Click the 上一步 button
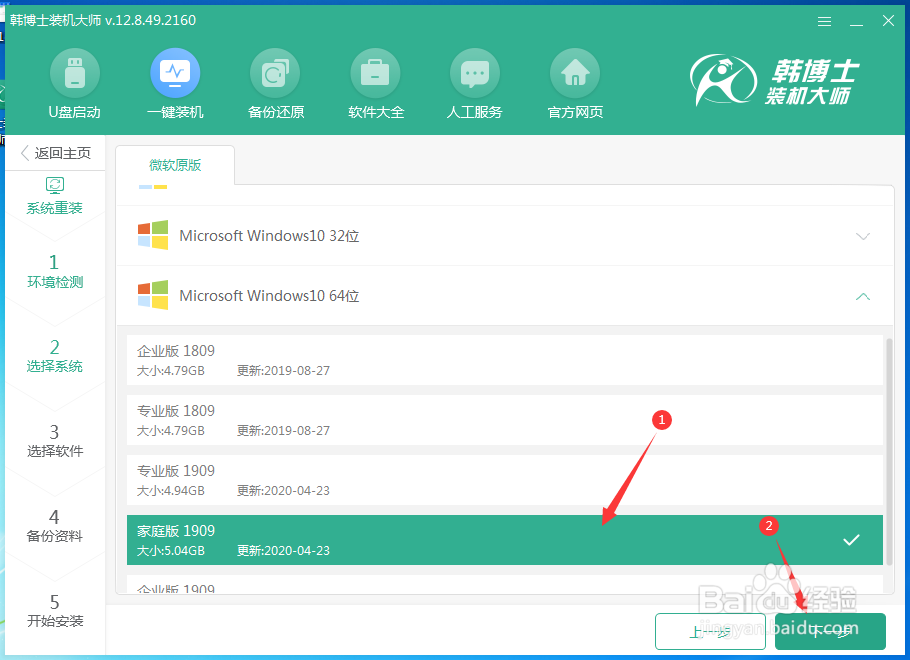This screenshot has height=660, width=910. coord(710,631)
